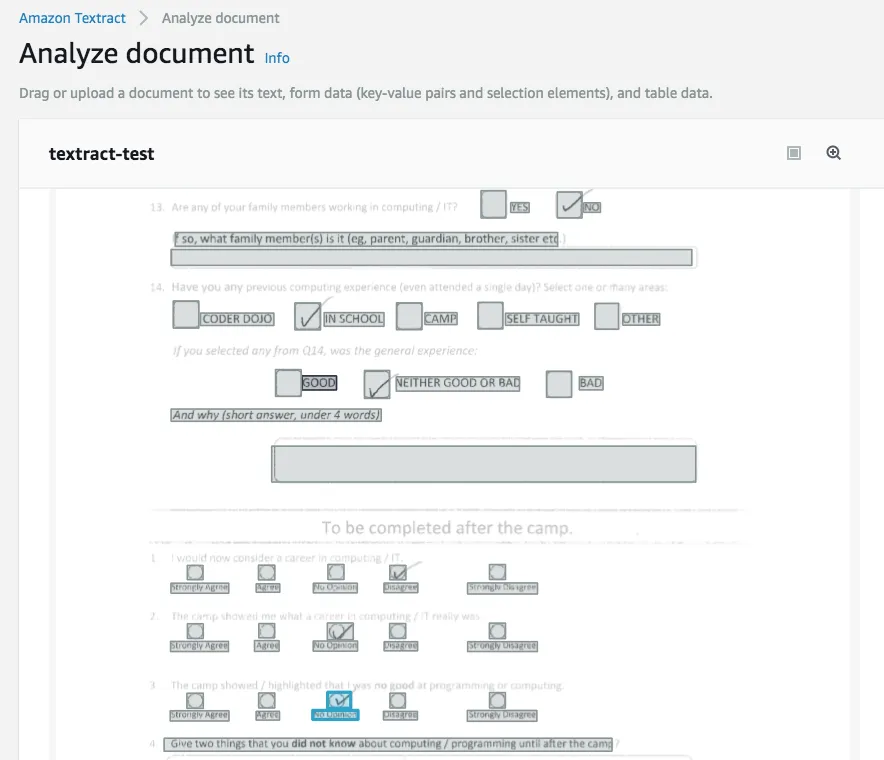Click the fit-to-view square icon
This screenshot has height=760, width=884.
click(794, 153)
